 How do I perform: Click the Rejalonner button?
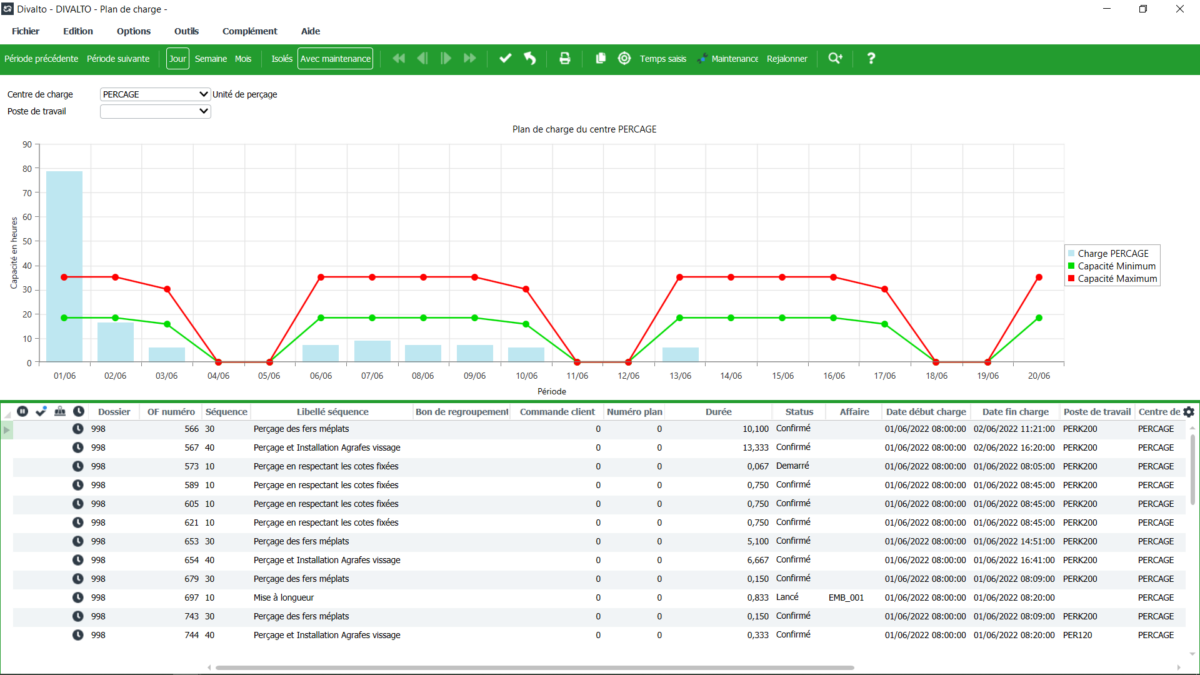787,59
